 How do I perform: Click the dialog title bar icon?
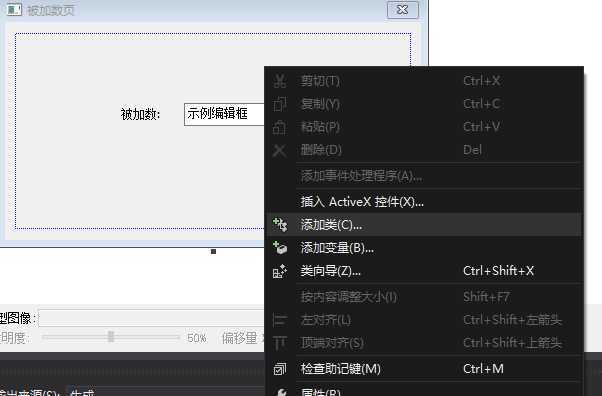(x=14, y=9)
